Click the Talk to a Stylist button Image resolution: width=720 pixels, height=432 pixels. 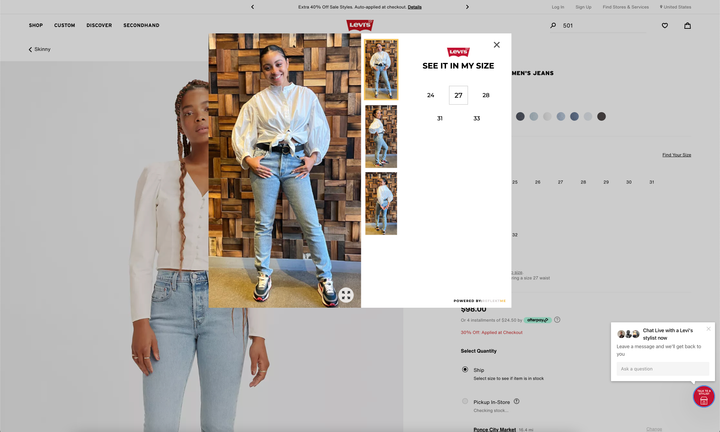click(703, 397)
